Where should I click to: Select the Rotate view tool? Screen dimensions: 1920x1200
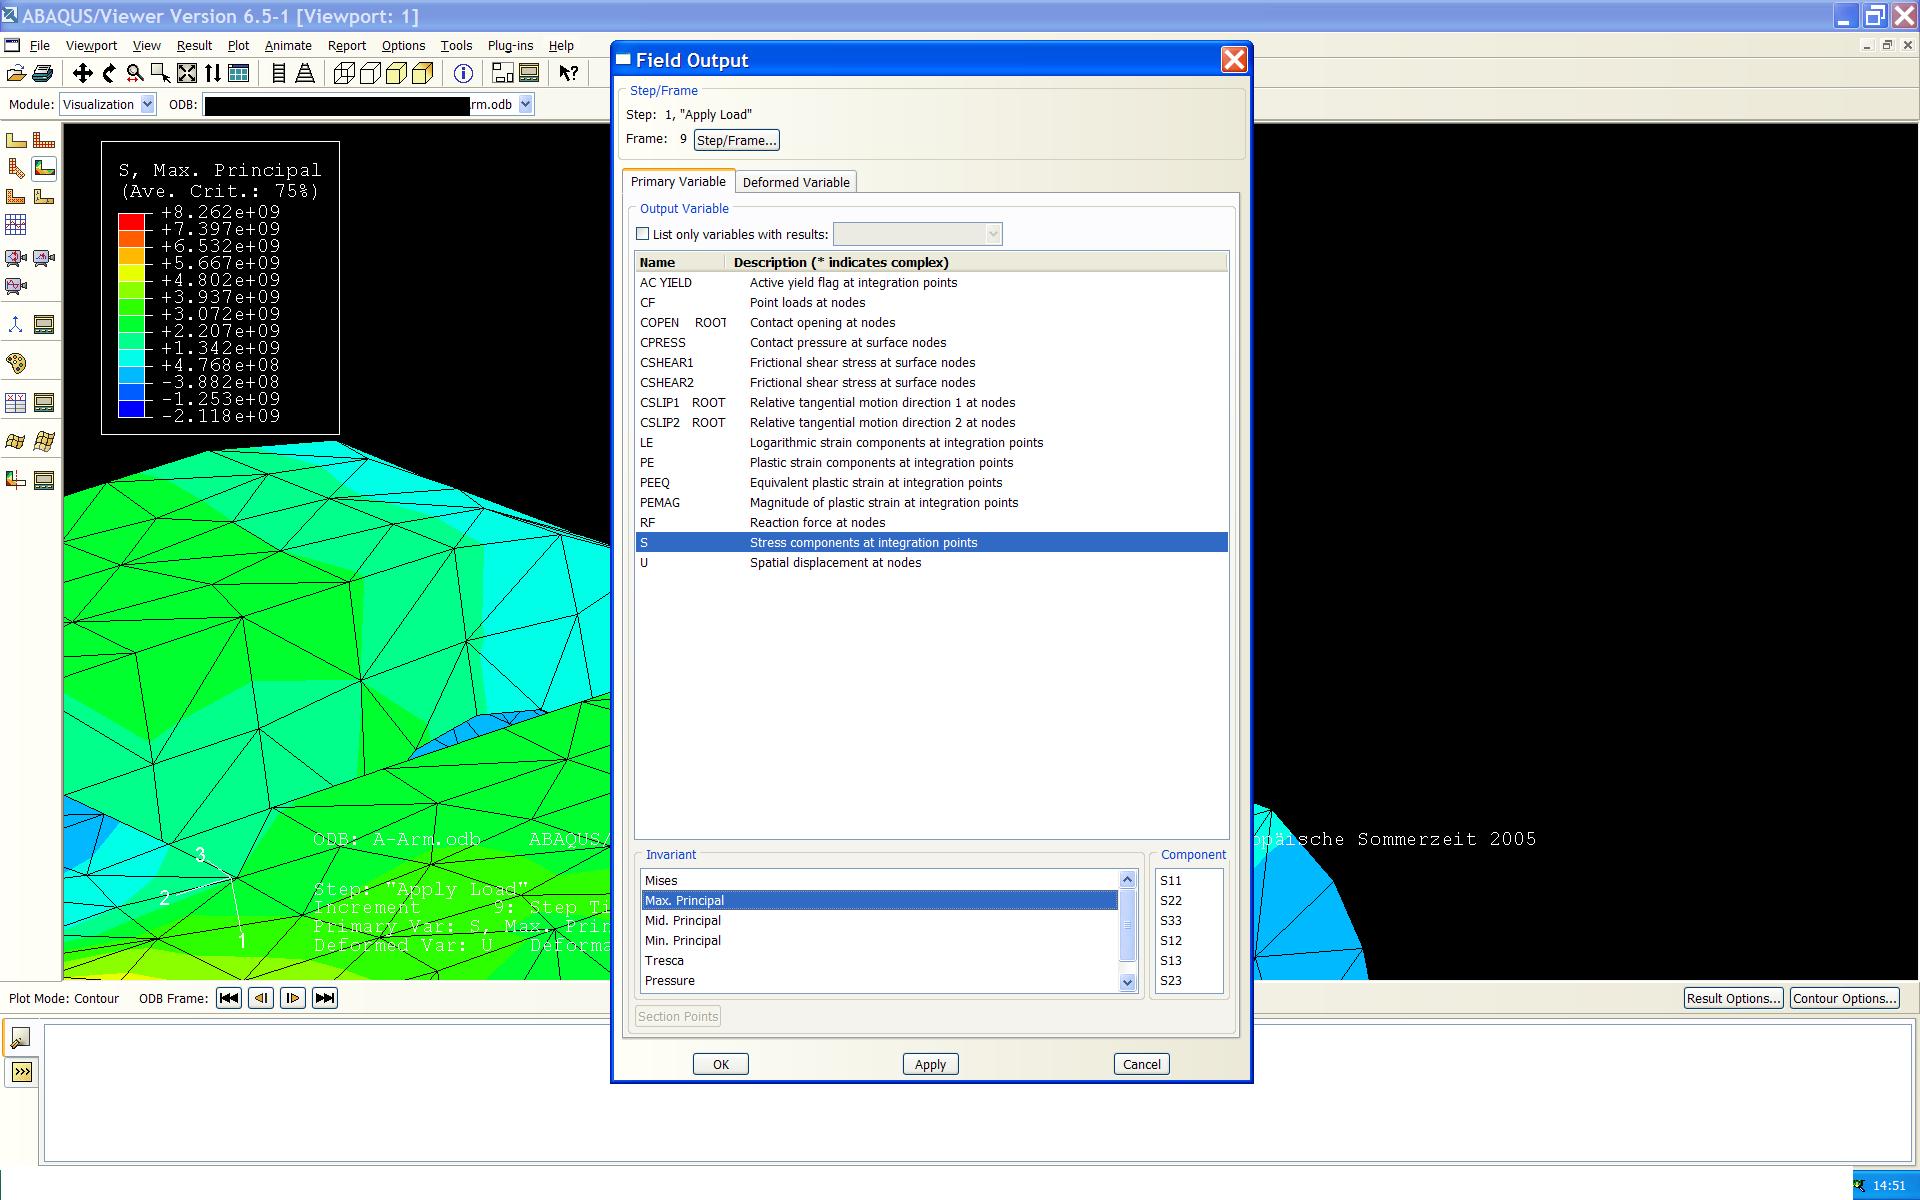point(109,73)
